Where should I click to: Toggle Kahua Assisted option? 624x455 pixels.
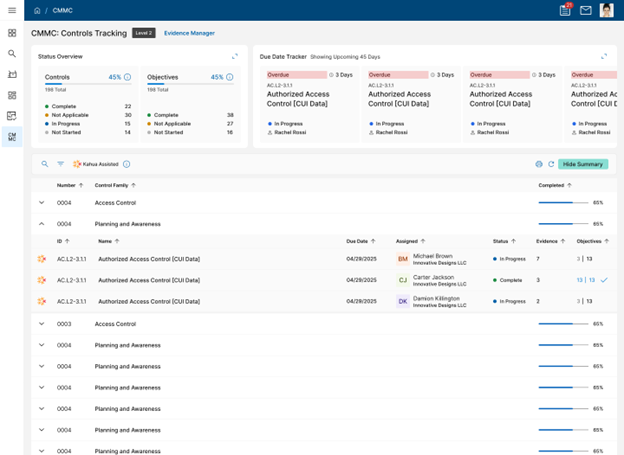96,164
